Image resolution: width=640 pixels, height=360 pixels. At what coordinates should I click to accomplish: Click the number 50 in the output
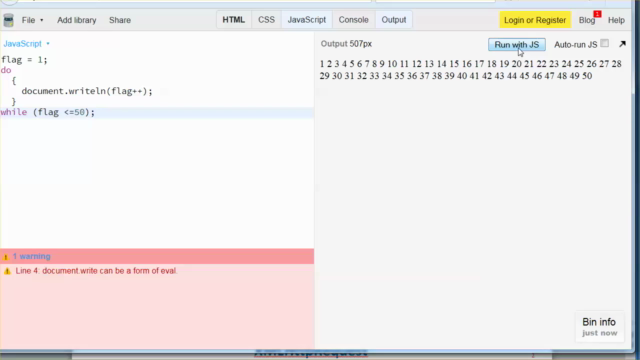tap(587, 76)
